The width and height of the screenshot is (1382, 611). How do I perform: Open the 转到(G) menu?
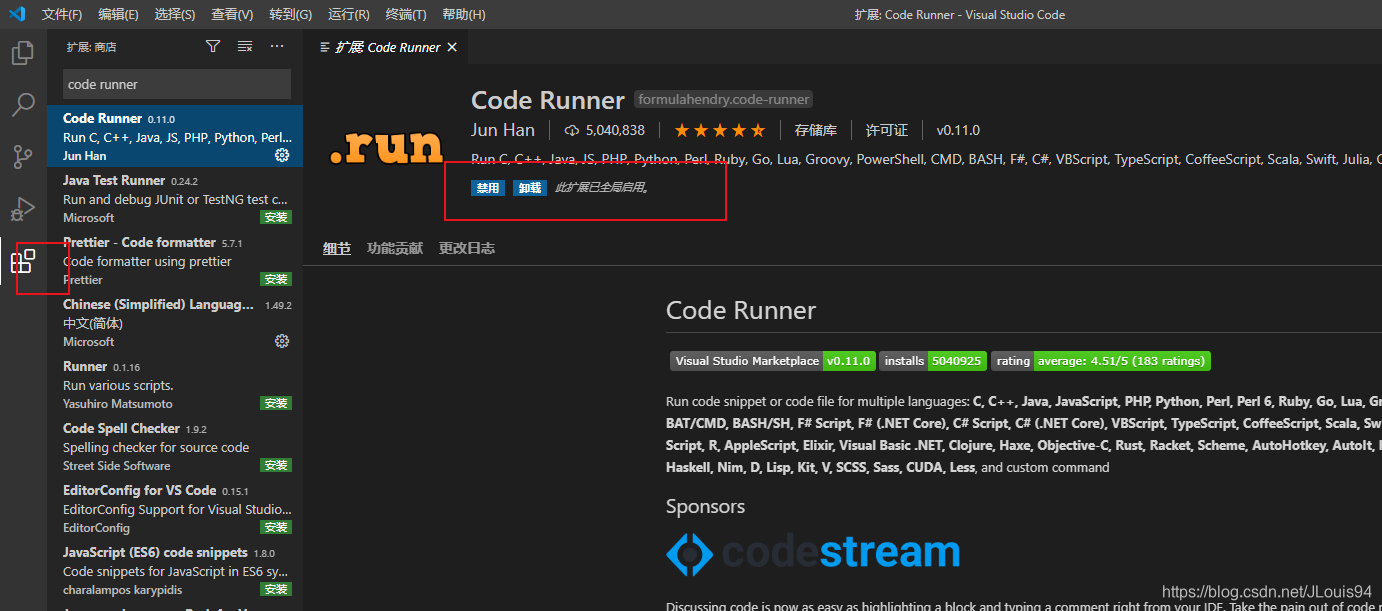point(290,14)
